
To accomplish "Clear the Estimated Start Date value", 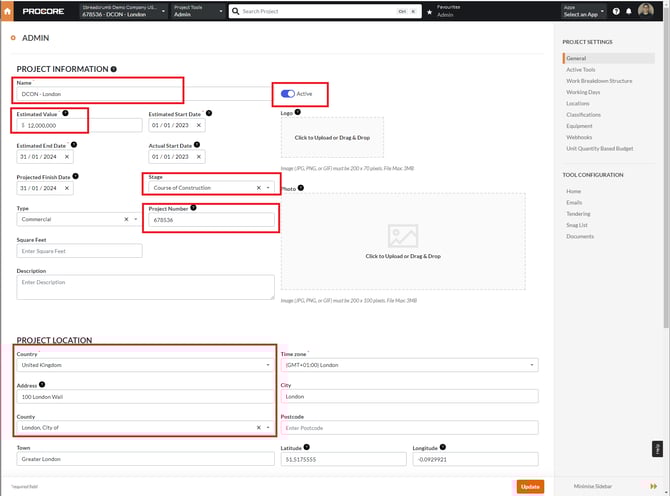I will pos(199,125).
